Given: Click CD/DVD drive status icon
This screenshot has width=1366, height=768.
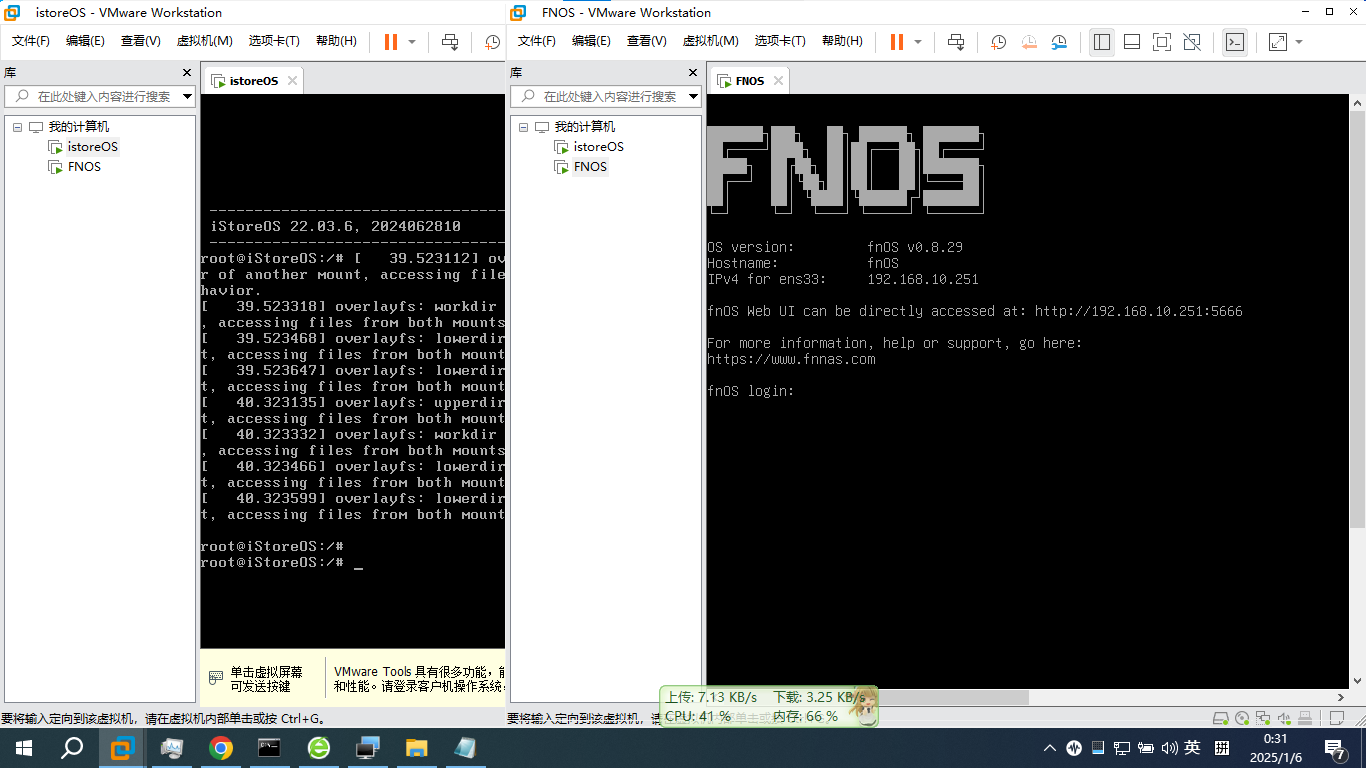Looking at the screenshot, I should [1242, 718].
